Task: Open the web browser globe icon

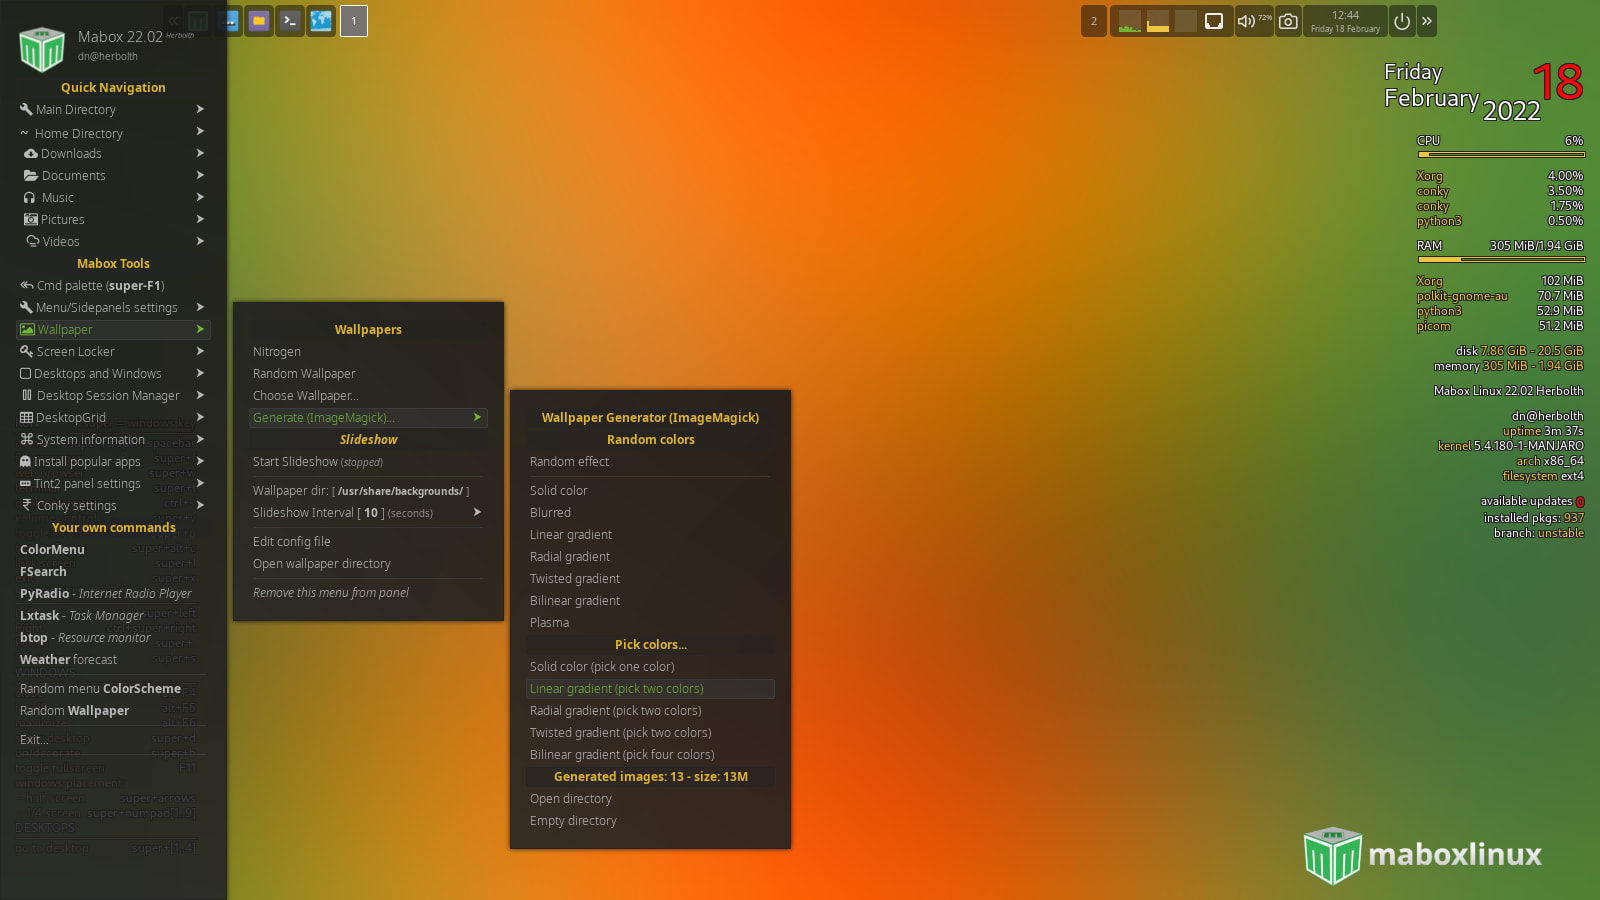Action: (321, 21)
